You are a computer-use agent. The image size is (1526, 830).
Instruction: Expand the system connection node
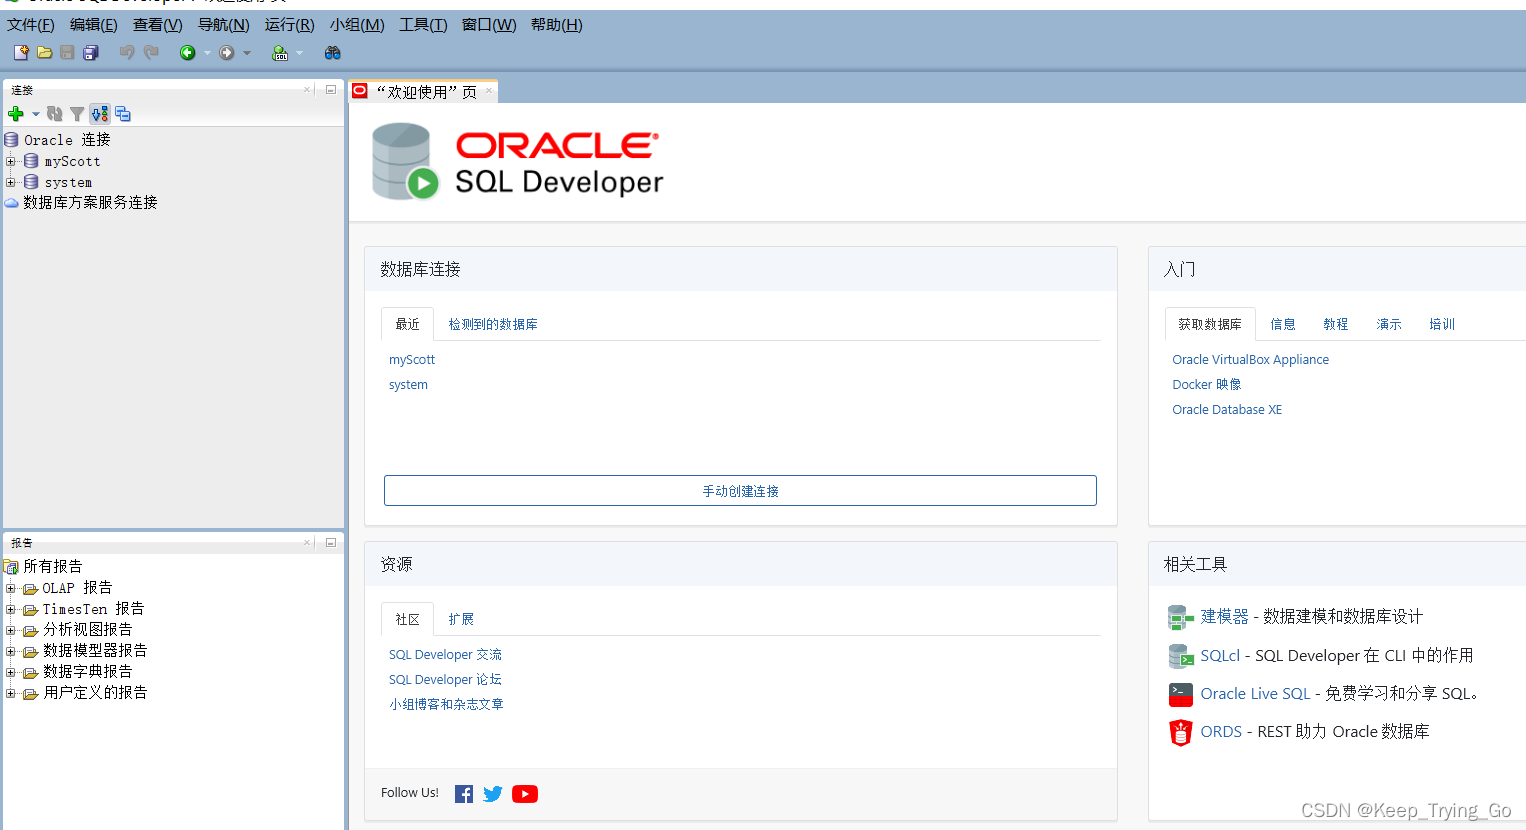(11, 182)
